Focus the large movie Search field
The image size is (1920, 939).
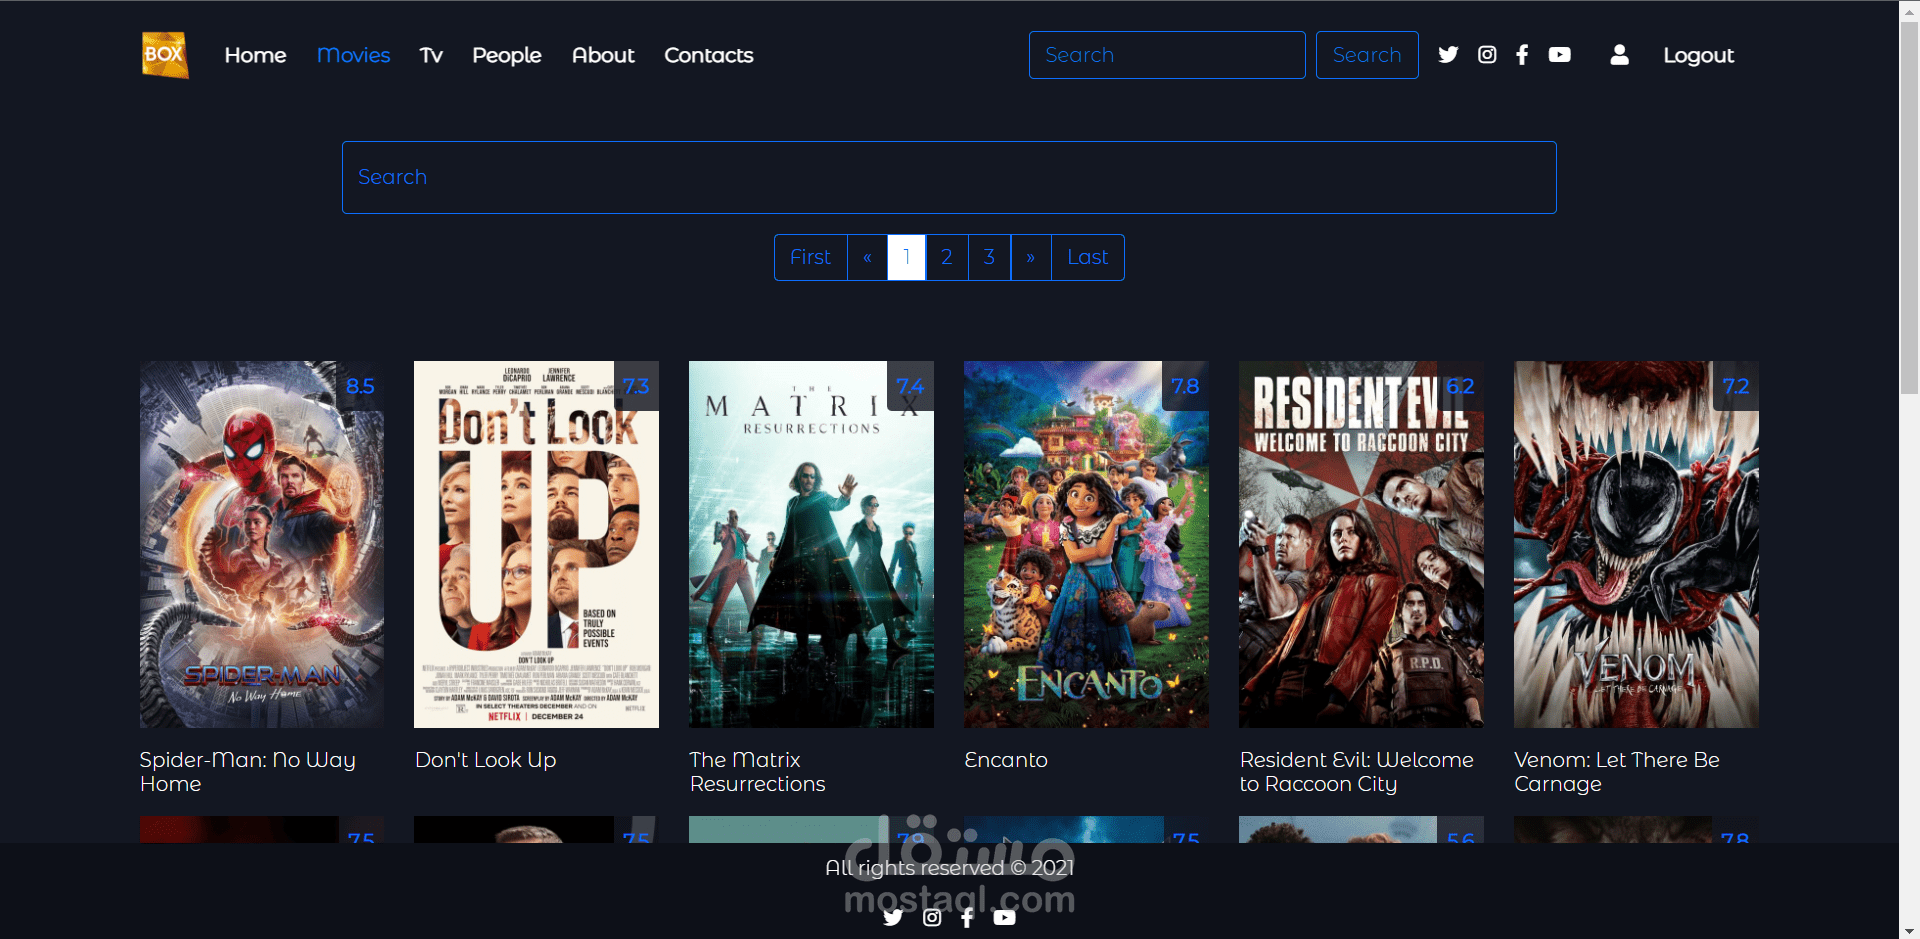coord(949,177)
